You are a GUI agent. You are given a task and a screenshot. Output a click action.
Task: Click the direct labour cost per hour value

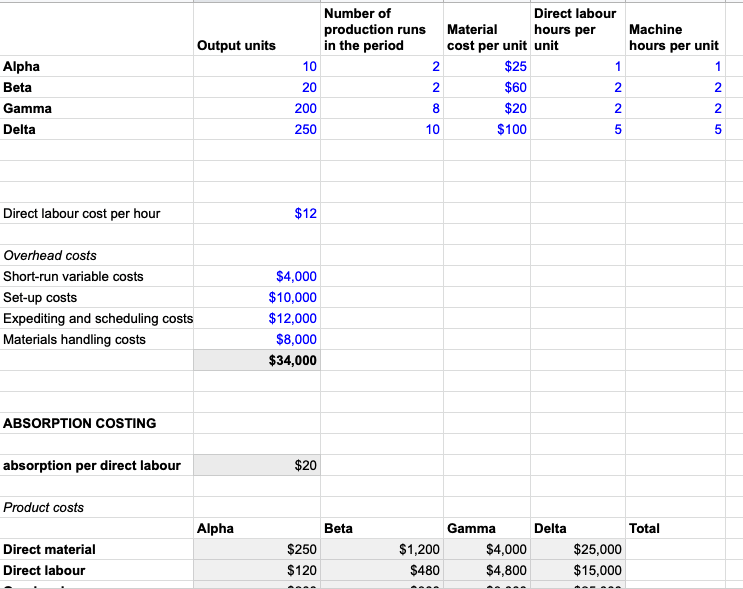pos(257,213)
